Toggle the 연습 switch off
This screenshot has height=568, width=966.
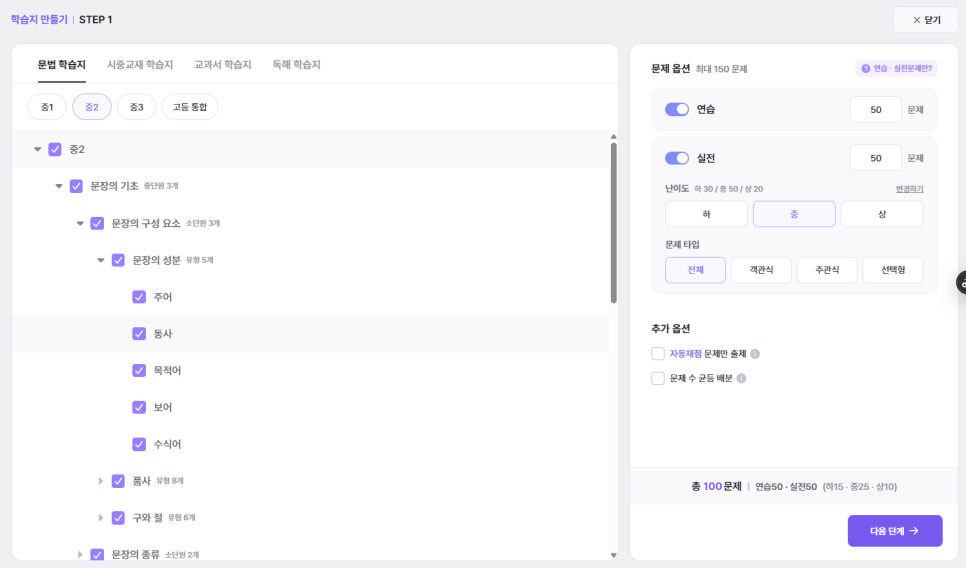point(676,109)
